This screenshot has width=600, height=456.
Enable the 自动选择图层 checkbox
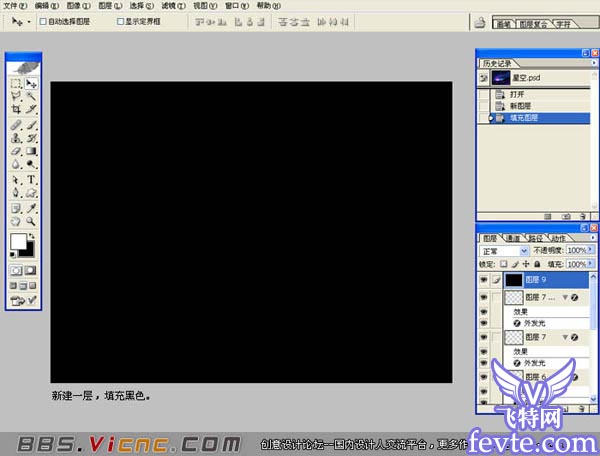point(41,20)
